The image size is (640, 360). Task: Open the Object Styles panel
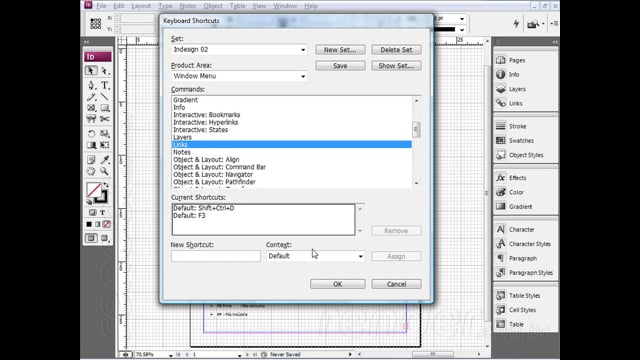tap(526, 155)
